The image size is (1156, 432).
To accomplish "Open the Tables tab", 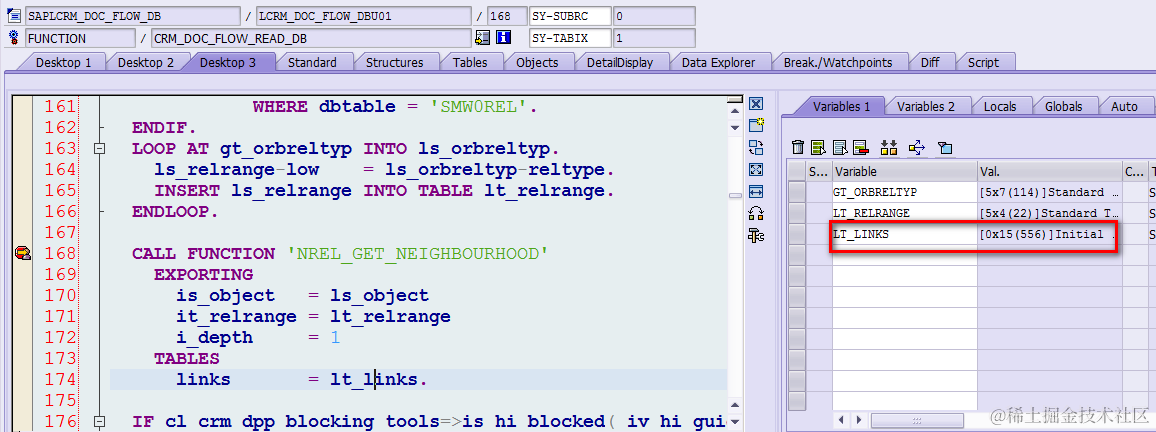I will click(x=470, y=63).
